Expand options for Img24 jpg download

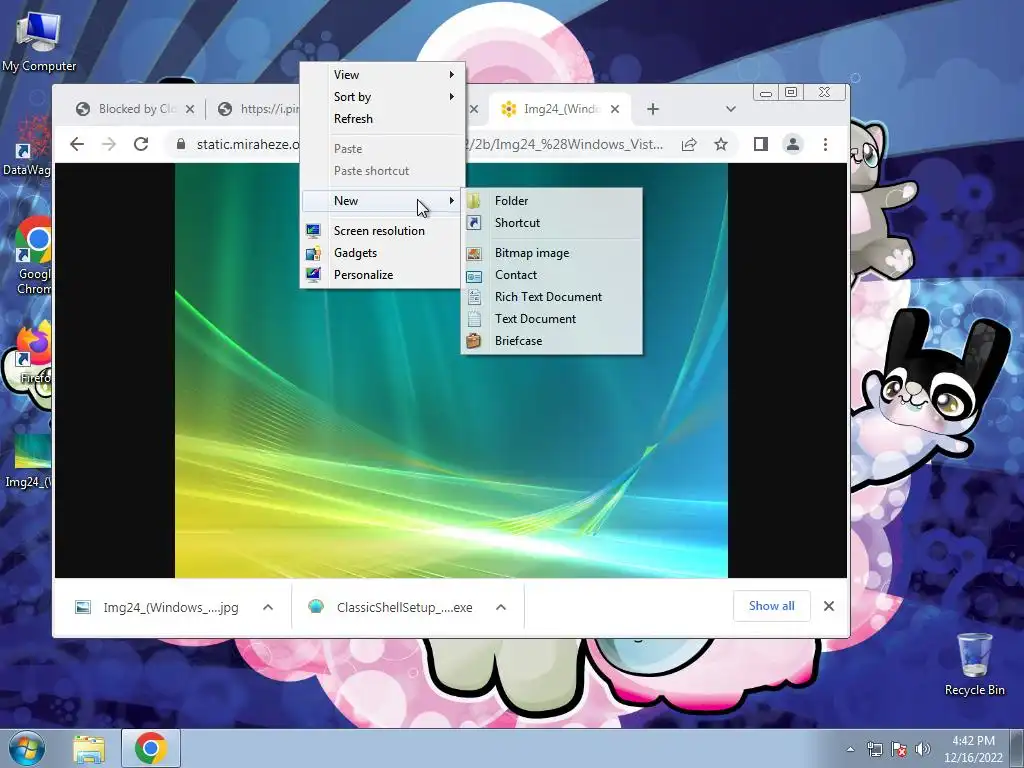click(268, 607)
